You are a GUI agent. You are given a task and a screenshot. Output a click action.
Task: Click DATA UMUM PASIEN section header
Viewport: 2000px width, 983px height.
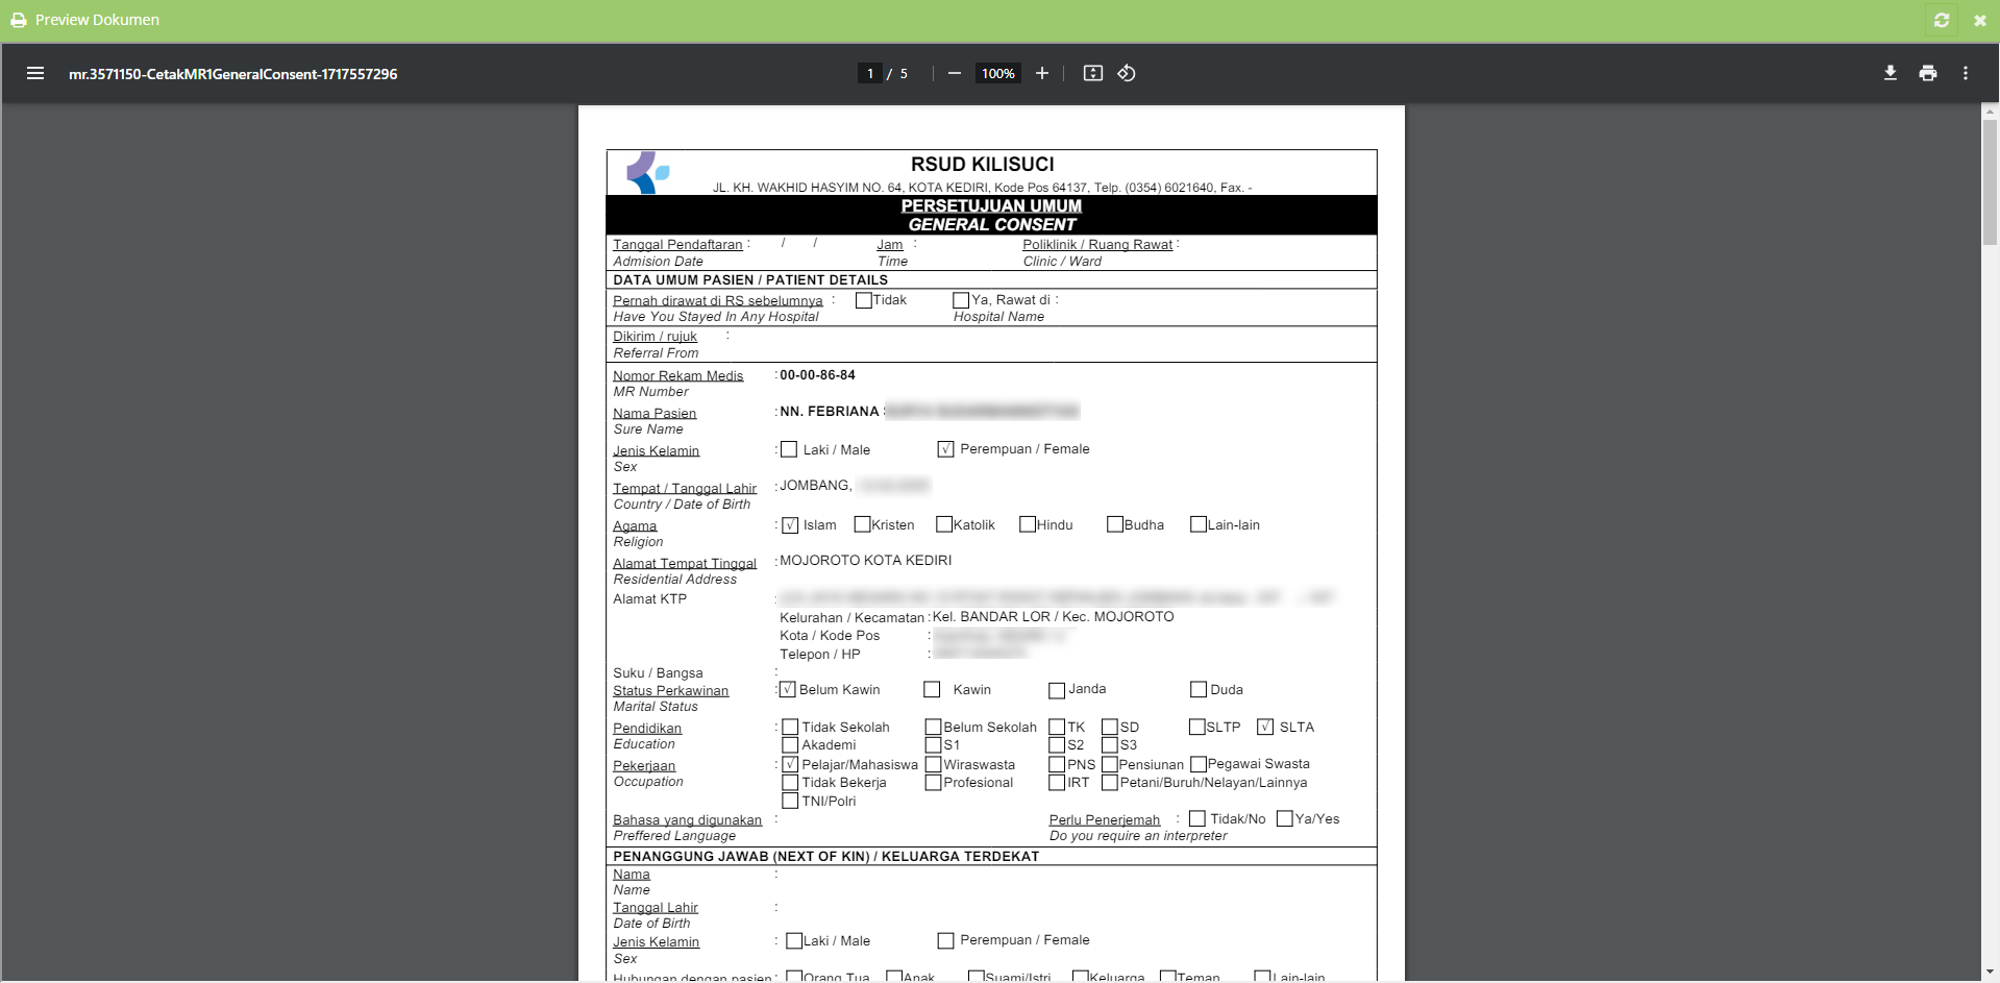750,280
